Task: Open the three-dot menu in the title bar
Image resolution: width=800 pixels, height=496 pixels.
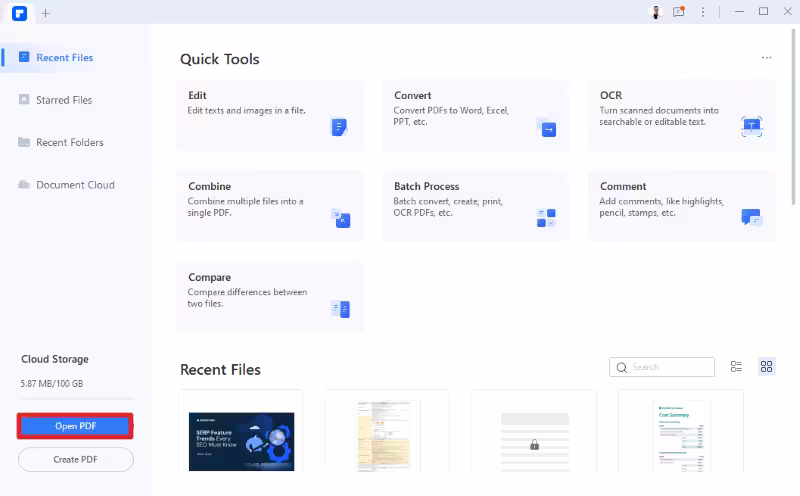Action: 703,12
